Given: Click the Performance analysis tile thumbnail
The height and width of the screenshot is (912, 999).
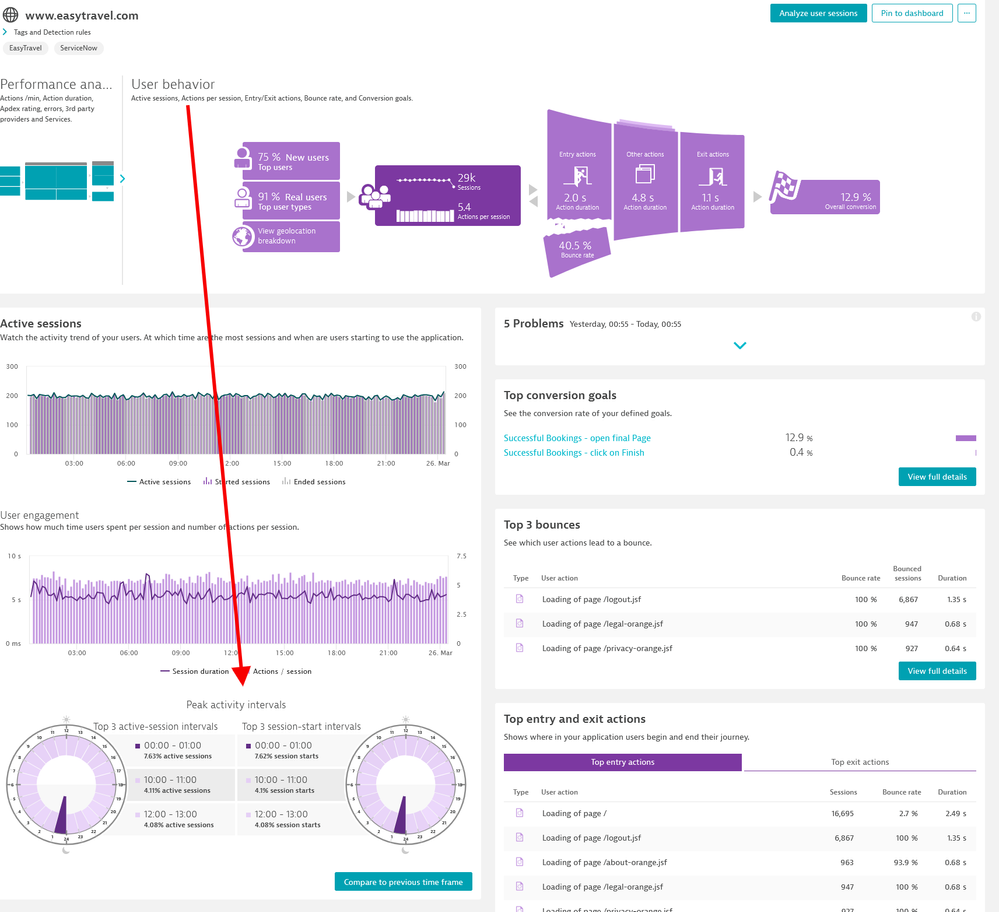Looking at the screenshot, I should (x=57, y=179).
